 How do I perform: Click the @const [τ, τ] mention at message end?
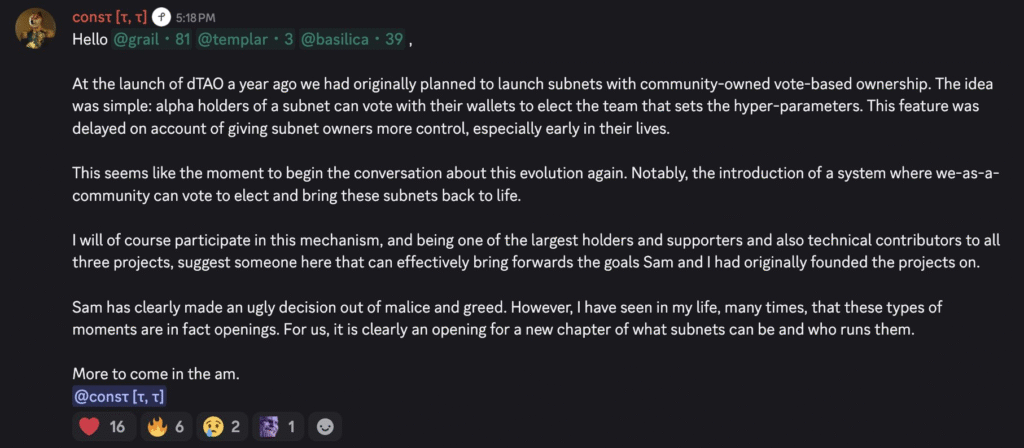(119, 397)
